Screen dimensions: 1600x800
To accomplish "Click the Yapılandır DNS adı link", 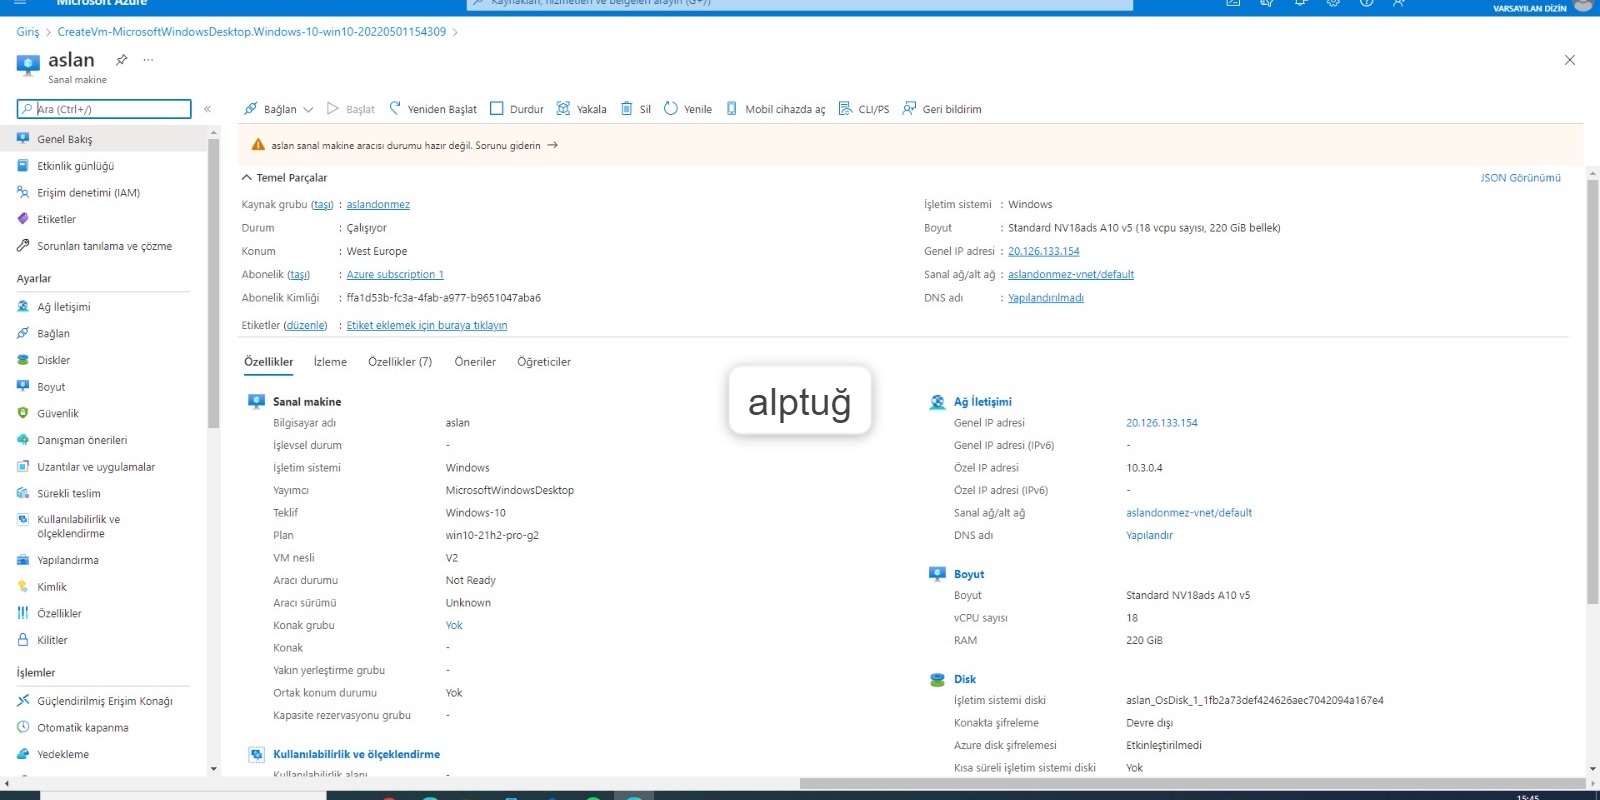I will coord(1149,536).
